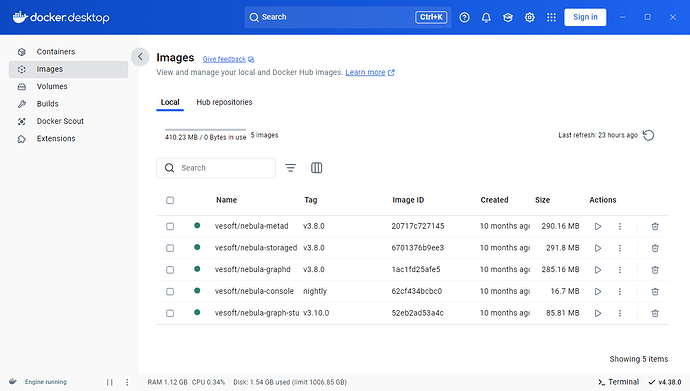The height and width of the screenshot is (391, 690).
Task: Open the Settings gear
Action: point(529,17)
